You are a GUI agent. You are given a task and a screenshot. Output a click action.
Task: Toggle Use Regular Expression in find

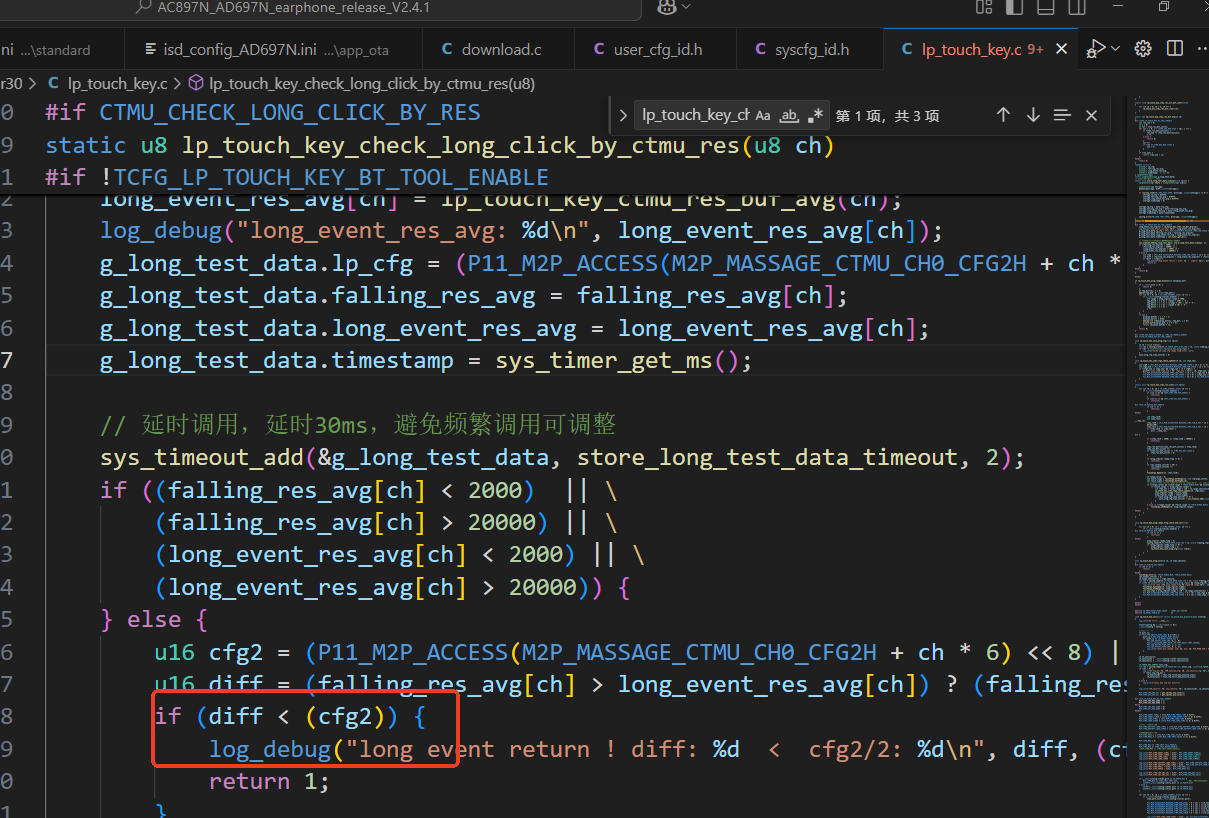point(815,115)
